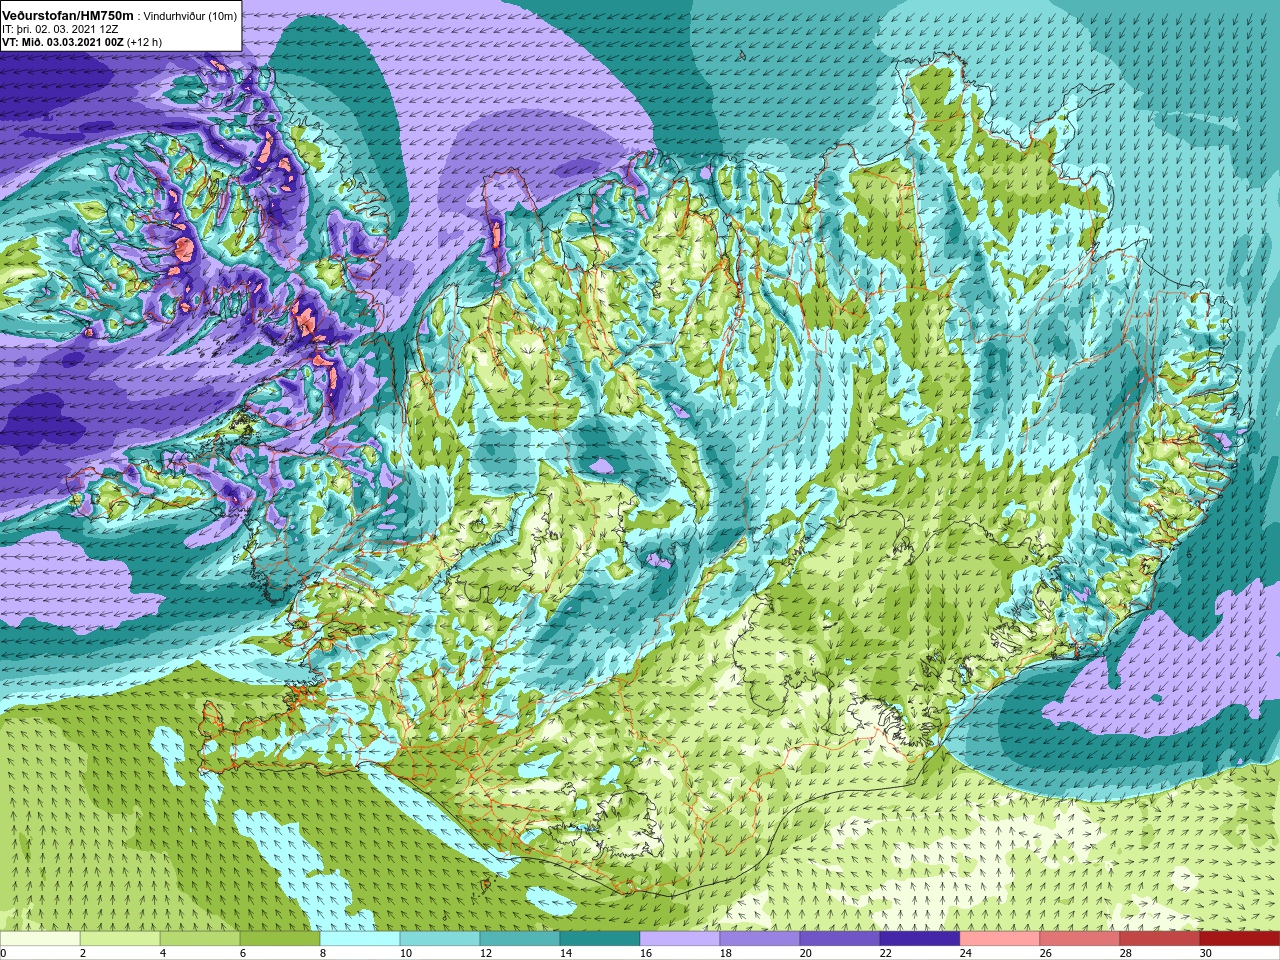Click the 'VT: Mið. 03.03.2021 00Z' text
The image size is (1280, 960).
(62, 42)
